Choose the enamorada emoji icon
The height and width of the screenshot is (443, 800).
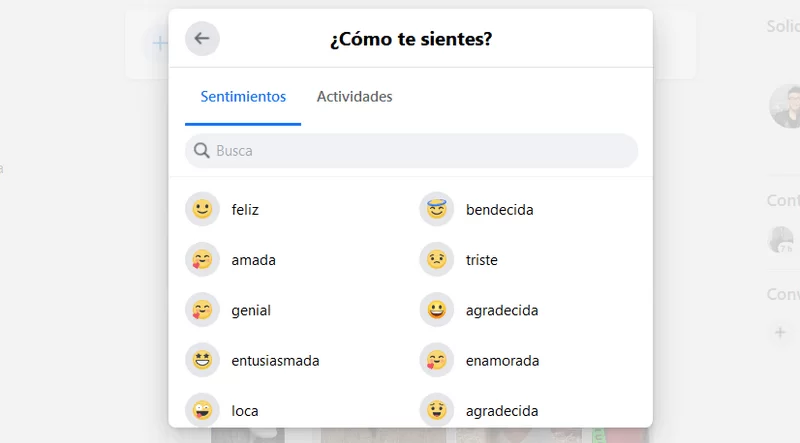tap(436, 360)
